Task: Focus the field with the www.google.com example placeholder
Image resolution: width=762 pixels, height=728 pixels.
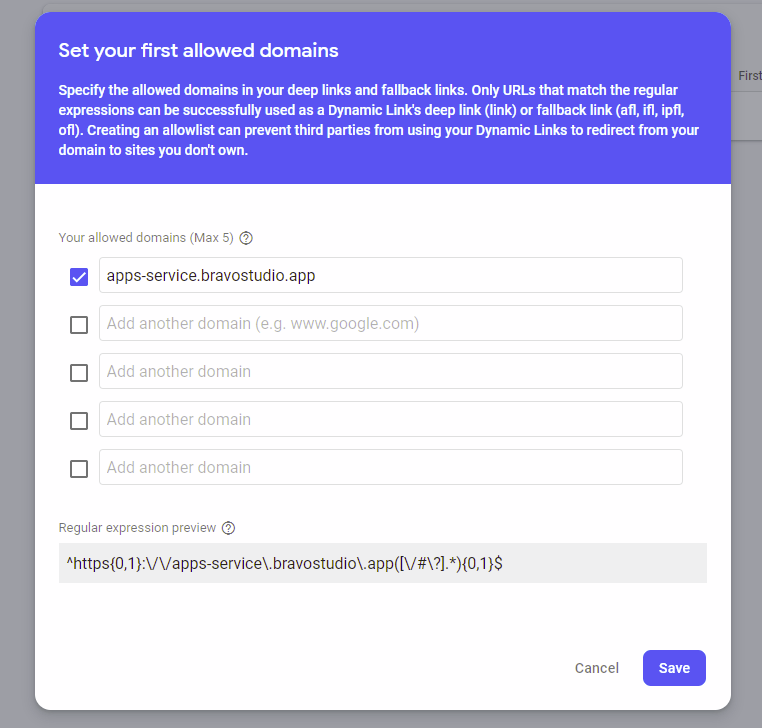Action: [x=391, y=323]
